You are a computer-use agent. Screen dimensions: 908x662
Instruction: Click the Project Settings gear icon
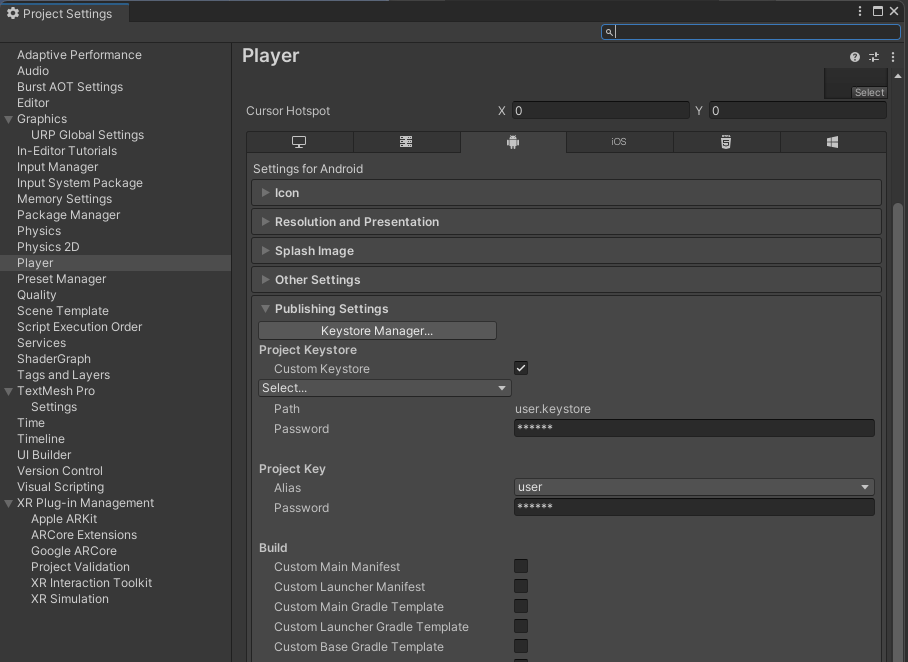click(13, 13)
